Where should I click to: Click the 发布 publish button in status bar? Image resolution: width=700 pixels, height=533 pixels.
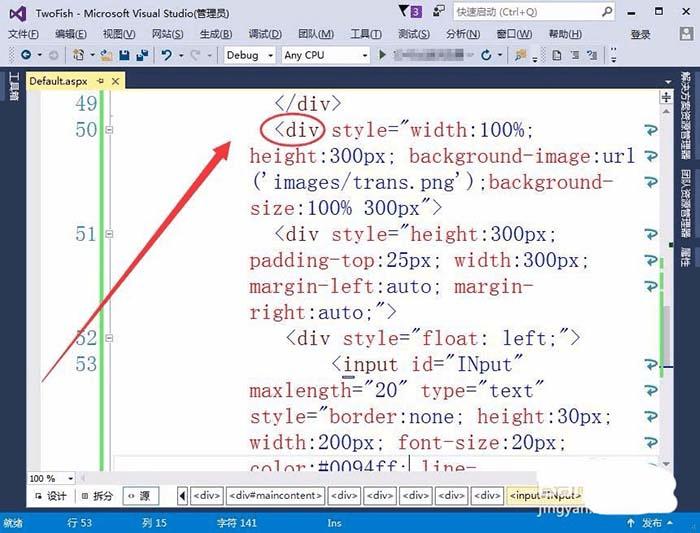652,523
